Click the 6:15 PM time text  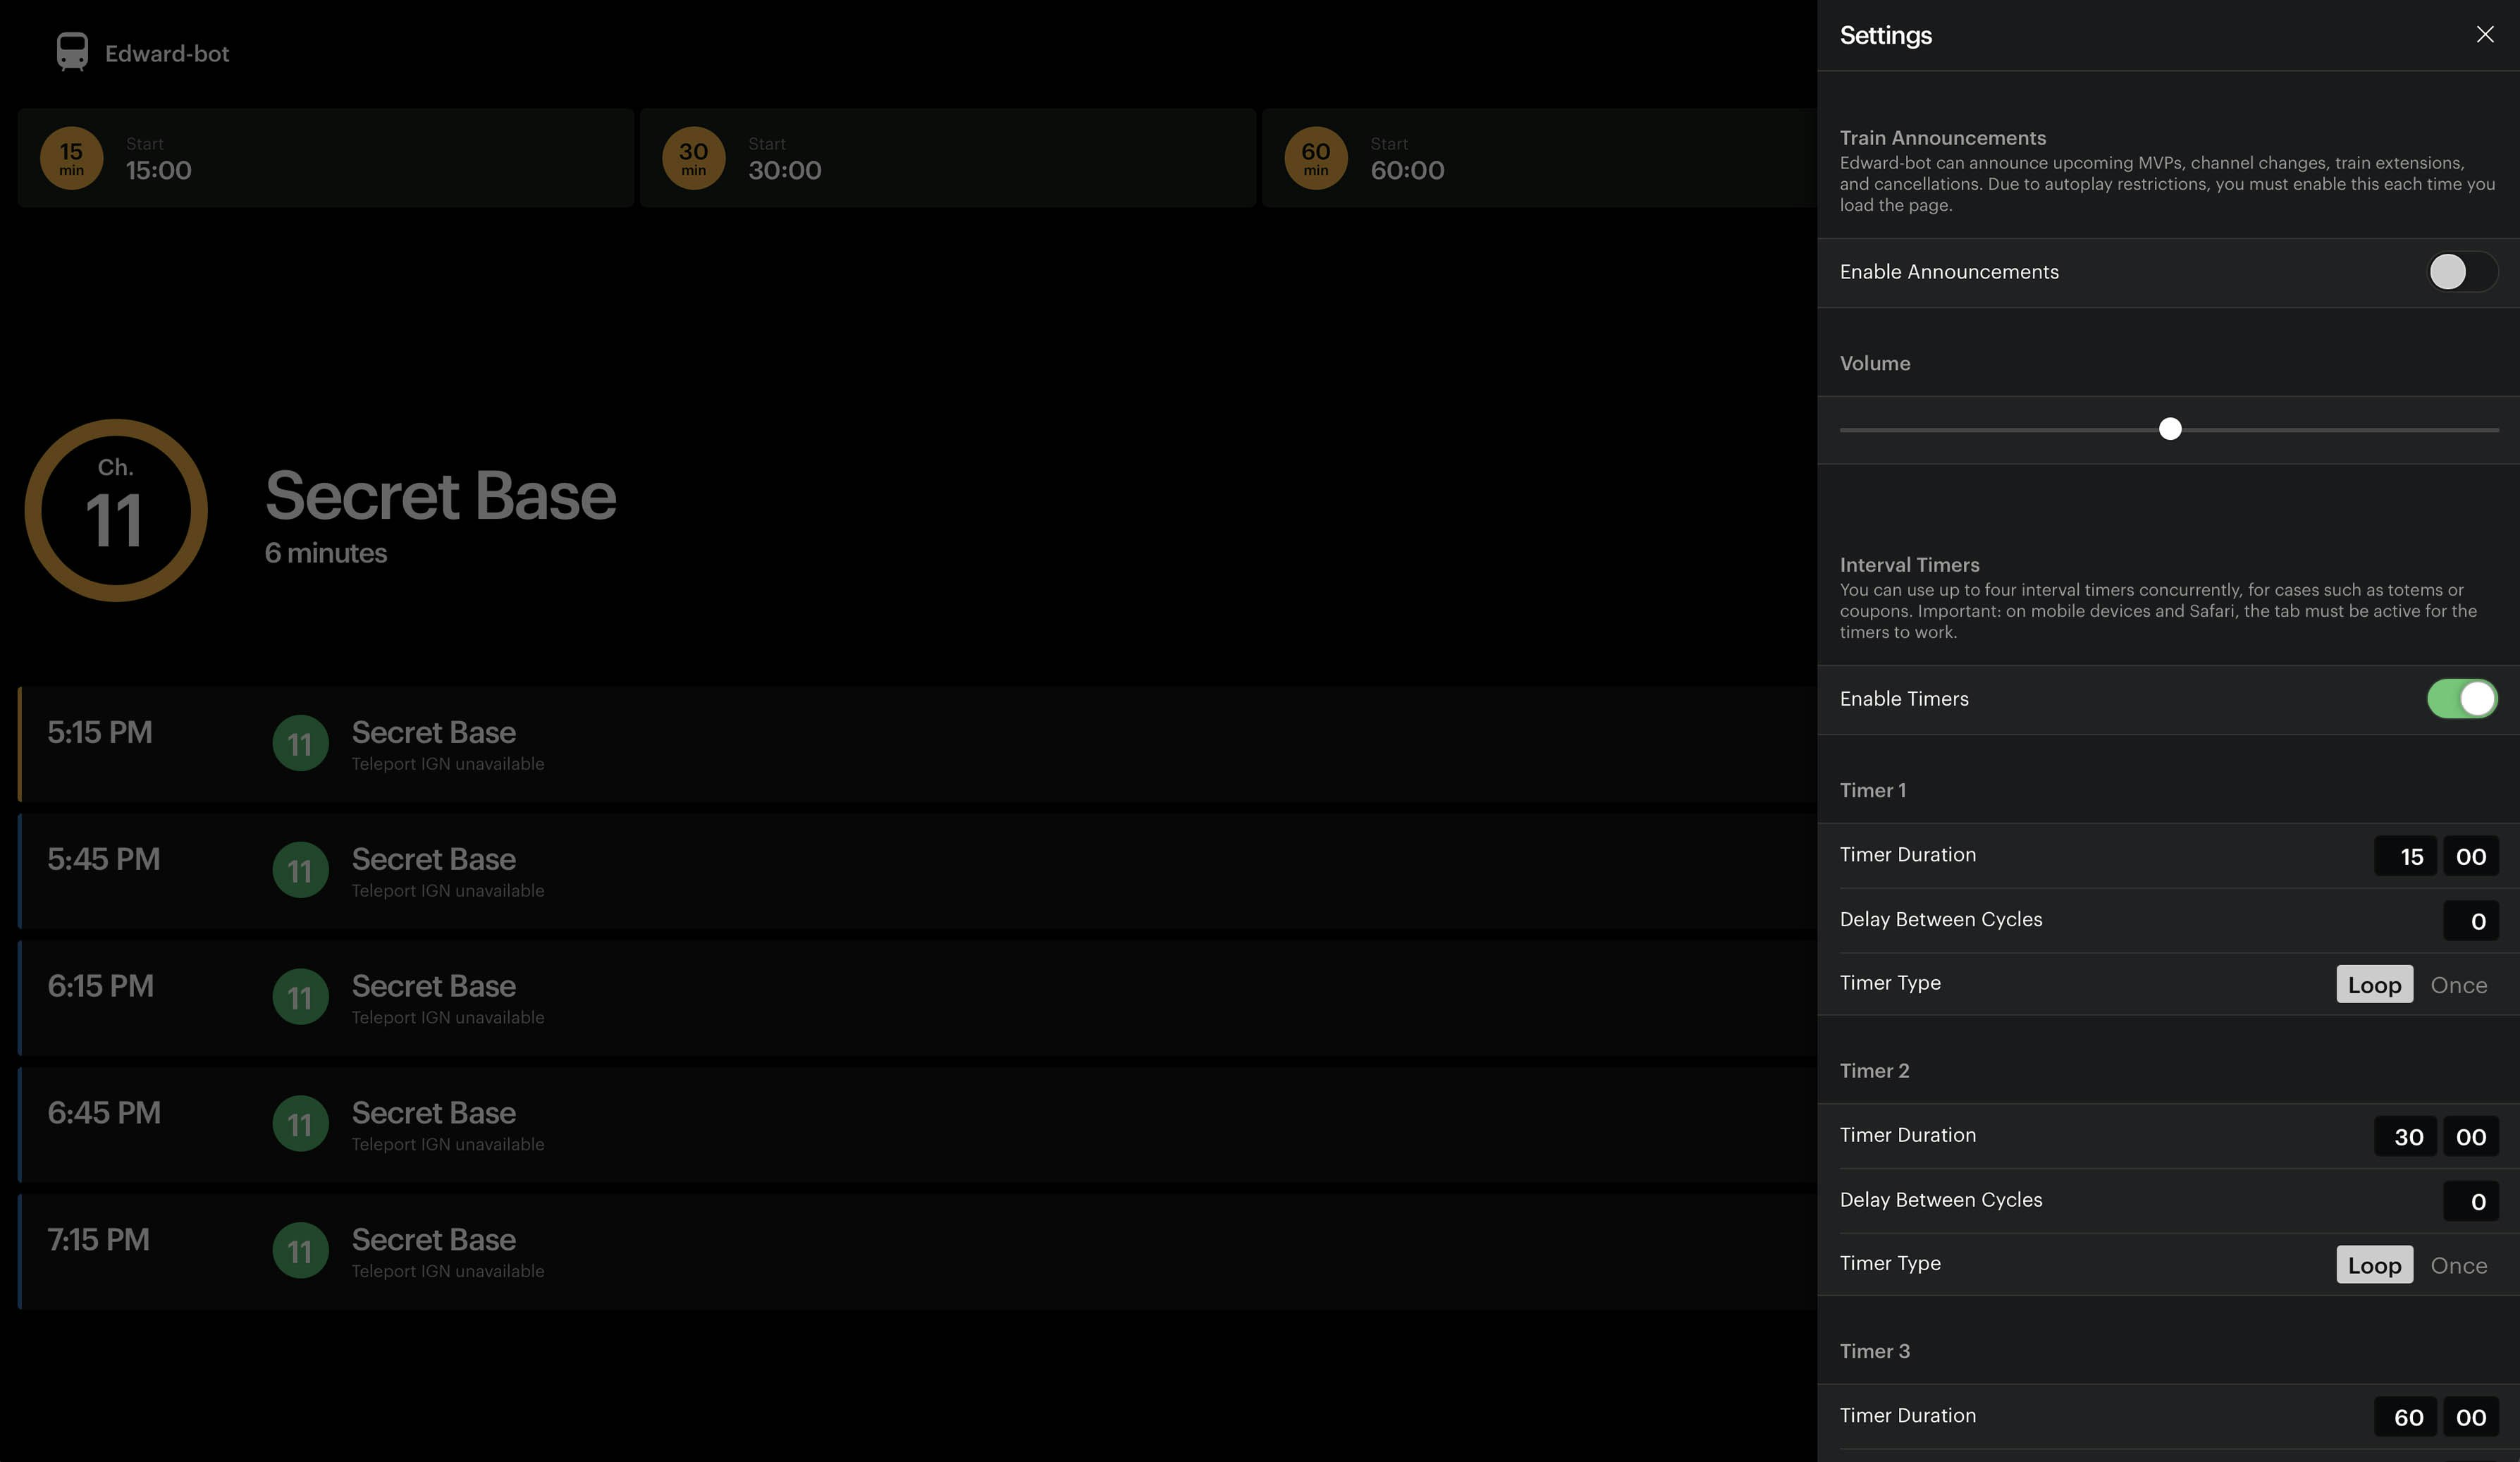point(100,986)
